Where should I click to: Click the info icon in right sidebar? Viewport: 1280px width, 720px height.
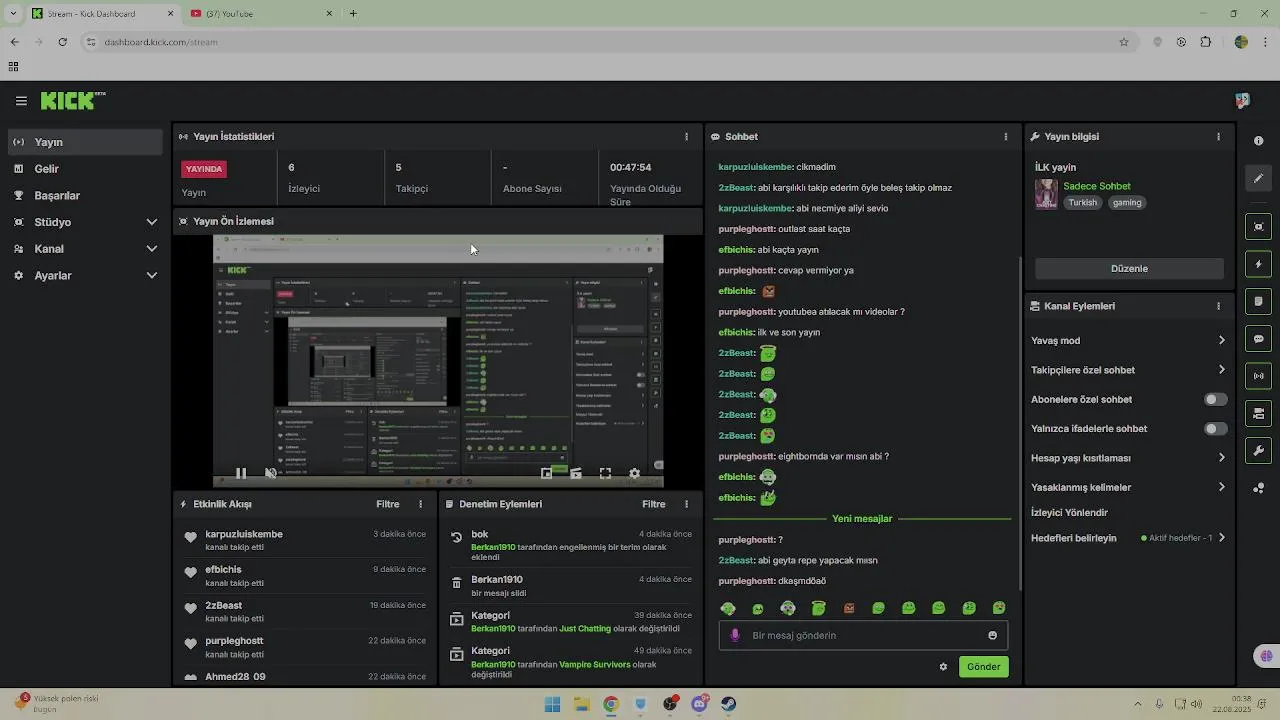(x=1258, y=141)
